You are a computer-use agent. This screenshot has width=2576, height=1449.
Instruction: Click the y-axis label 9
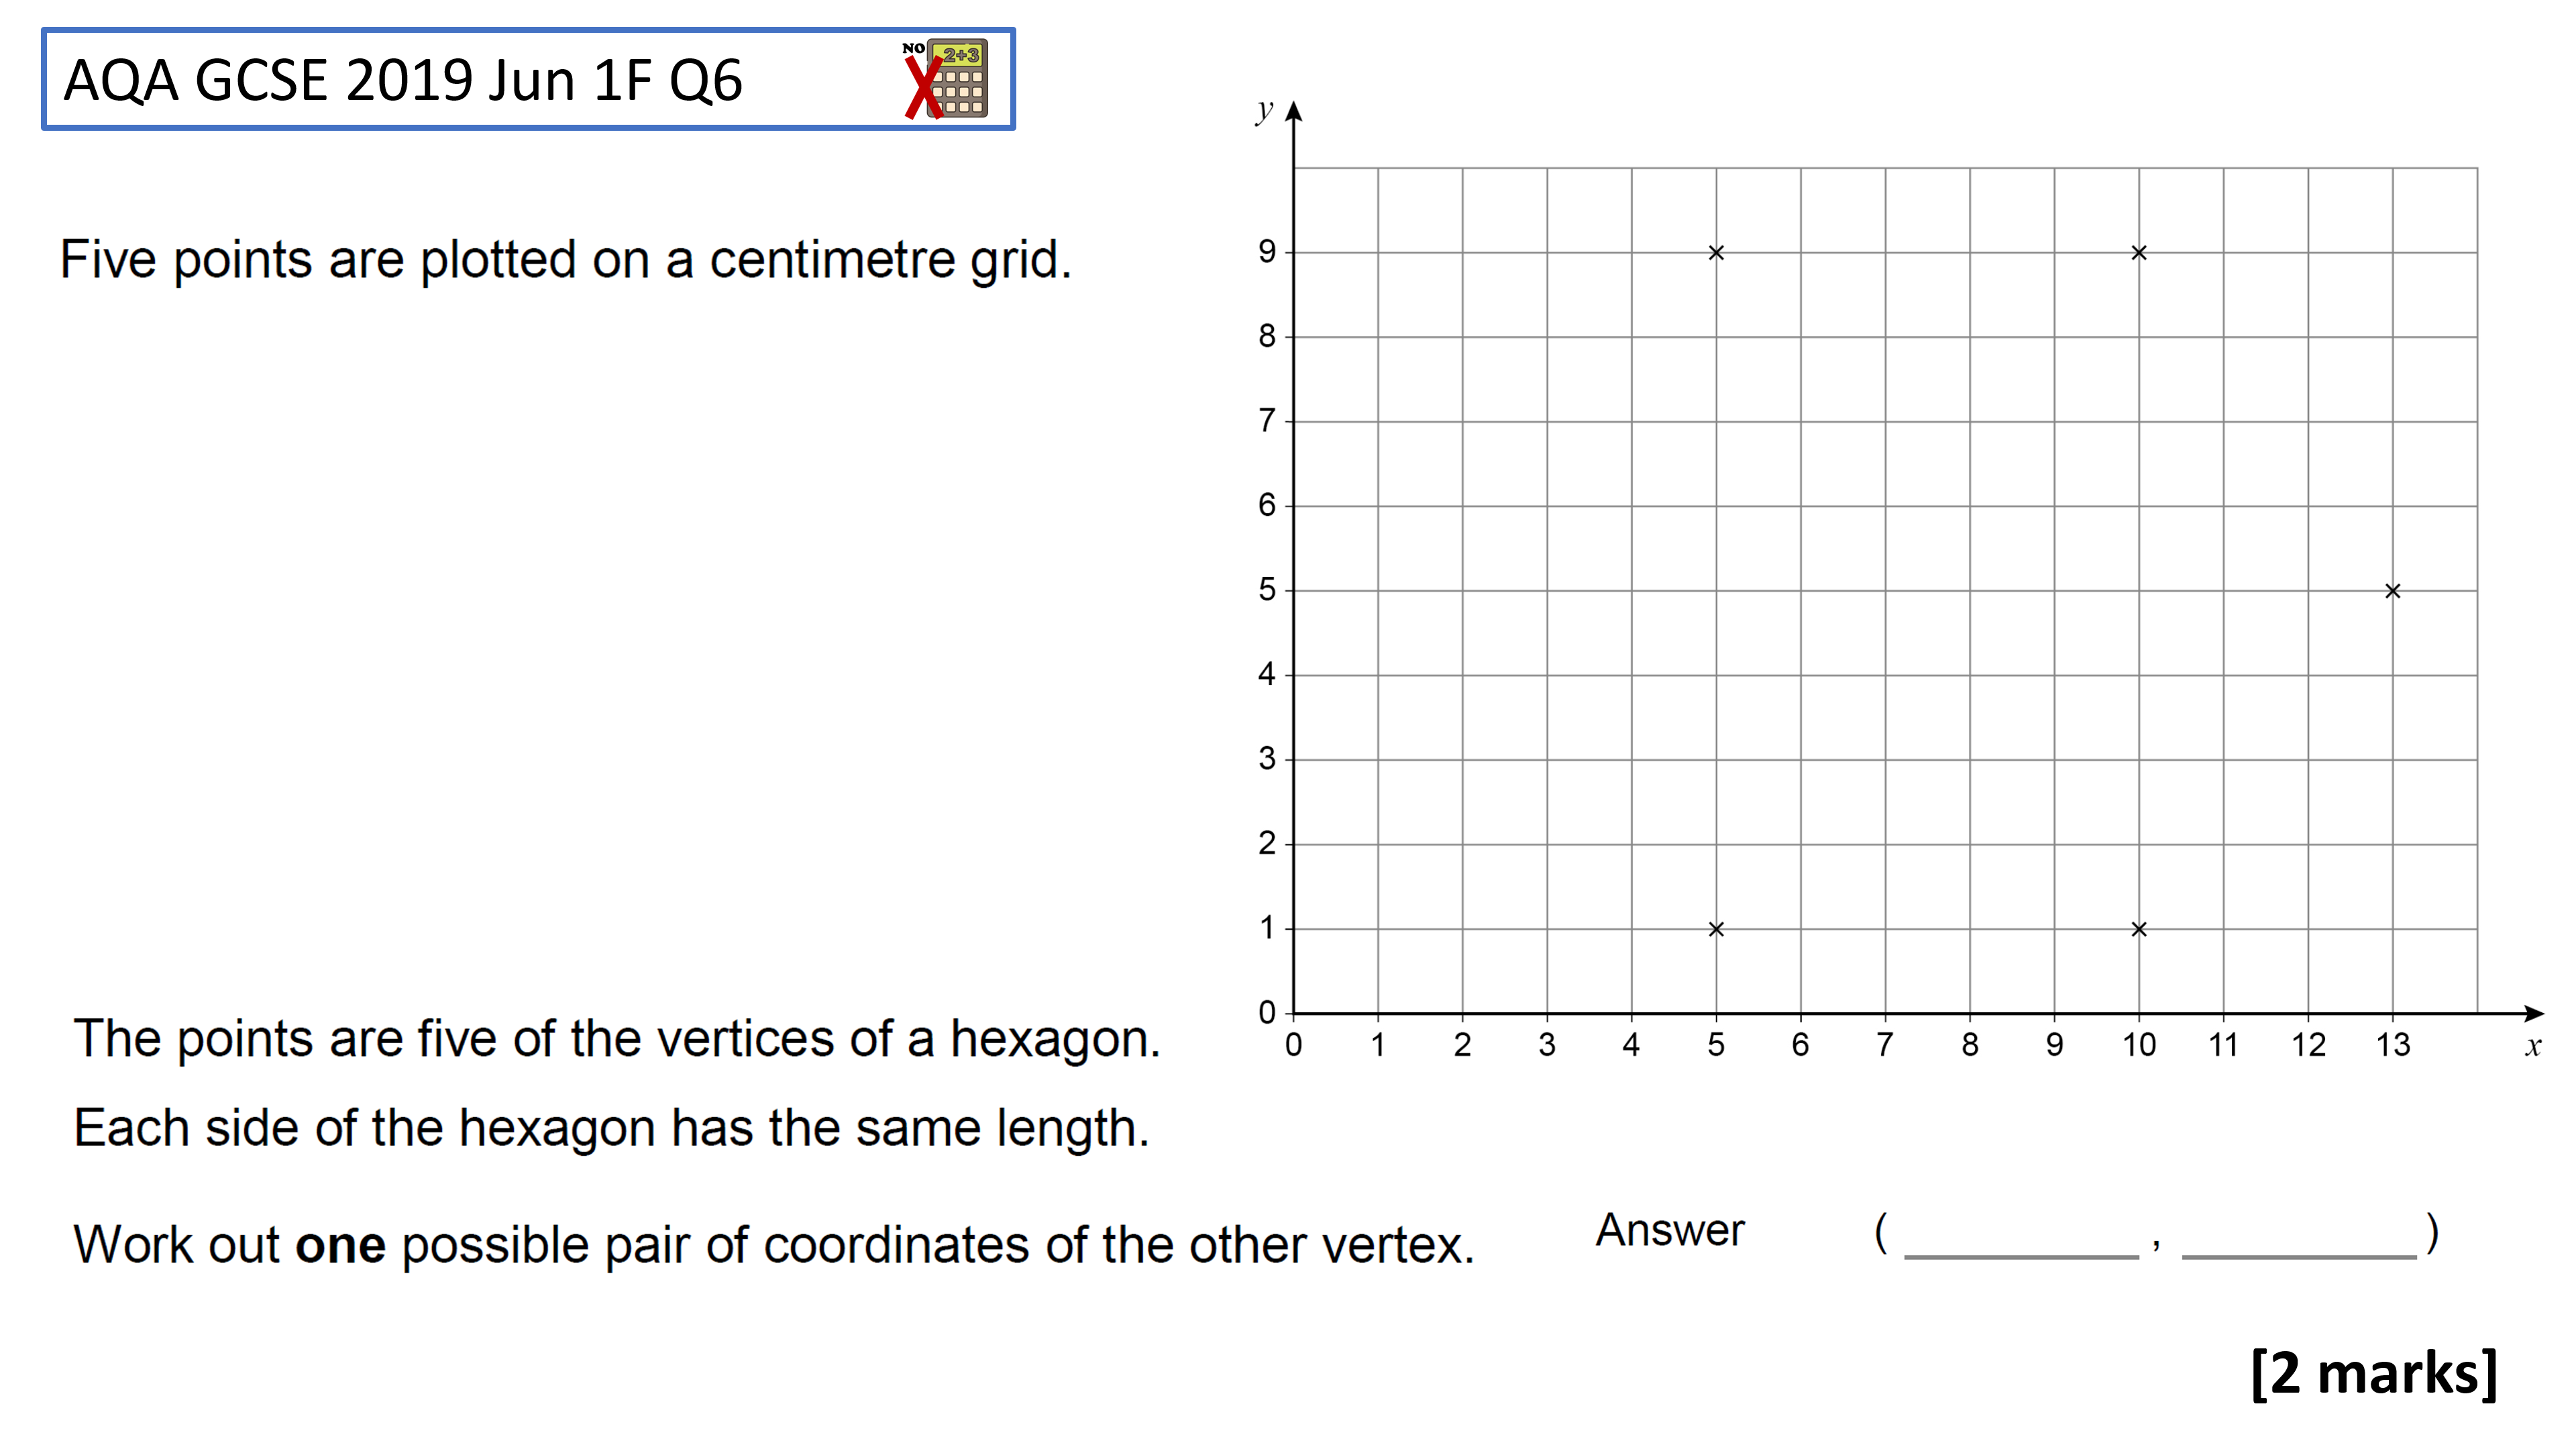1267,252
